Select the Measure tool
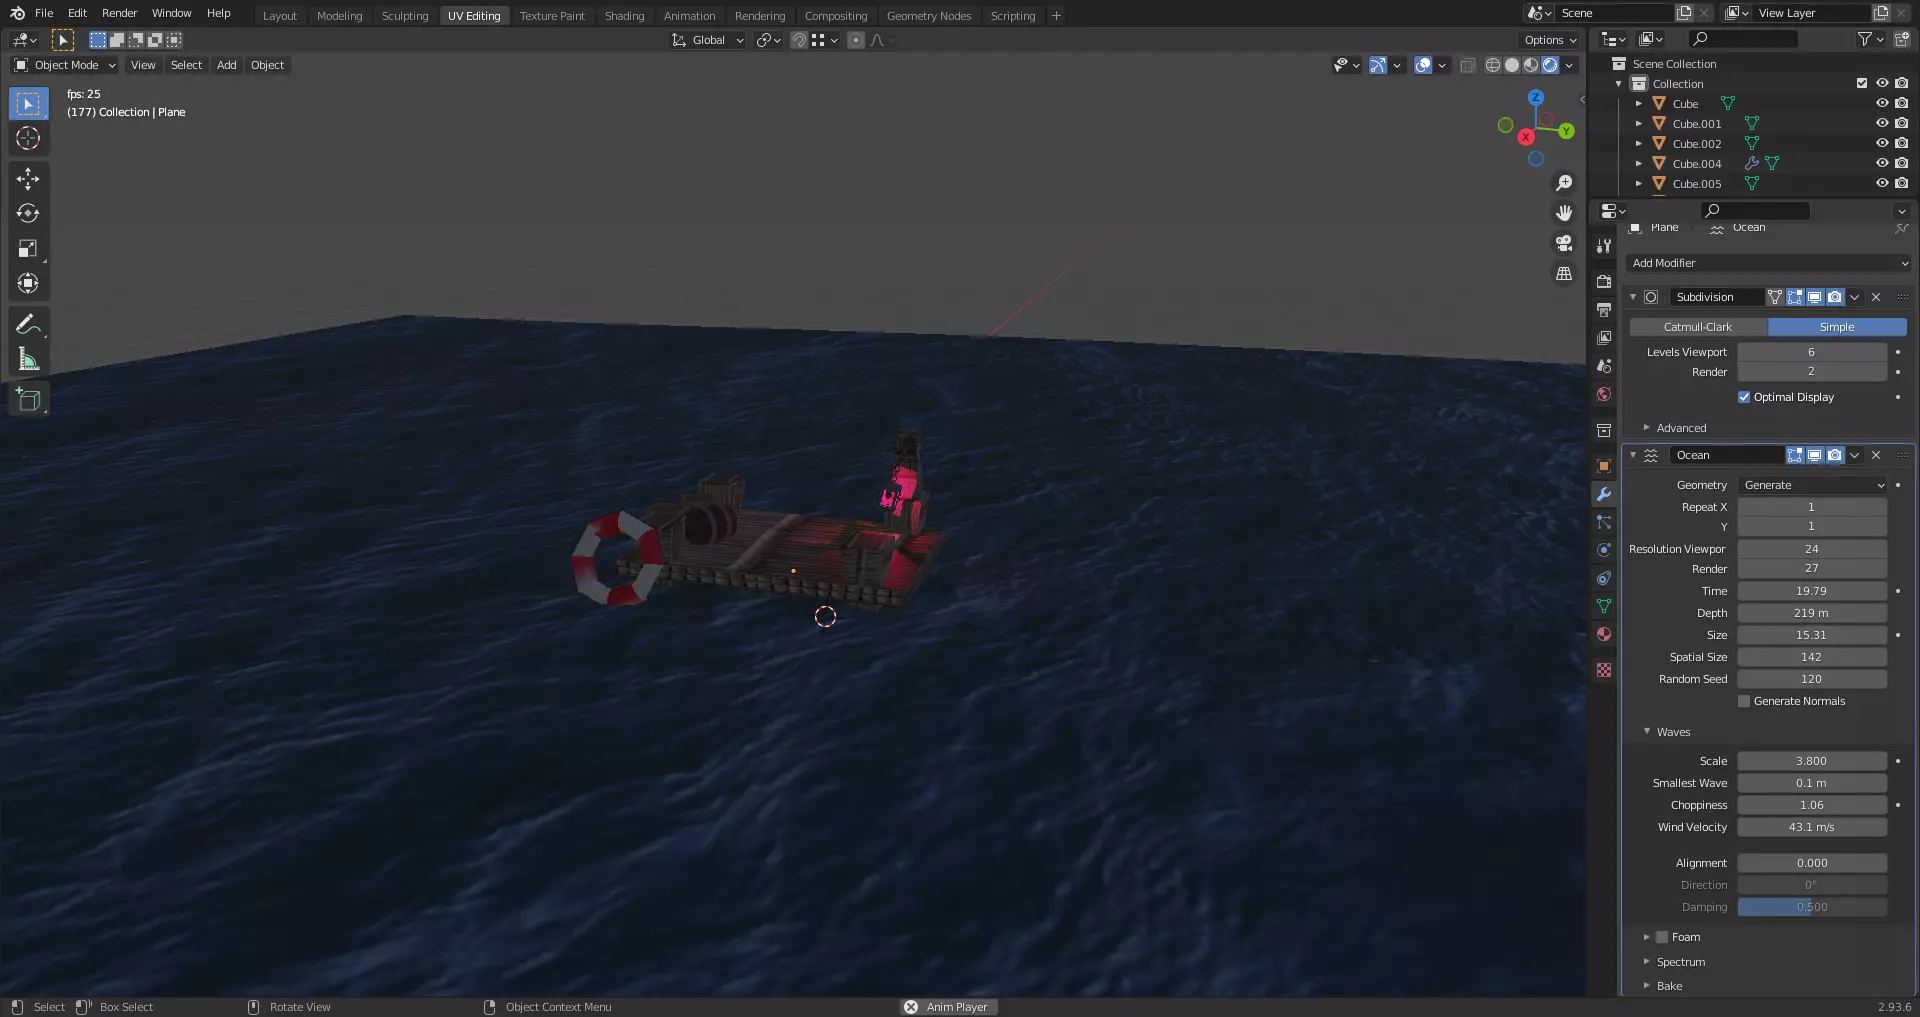 28,359
